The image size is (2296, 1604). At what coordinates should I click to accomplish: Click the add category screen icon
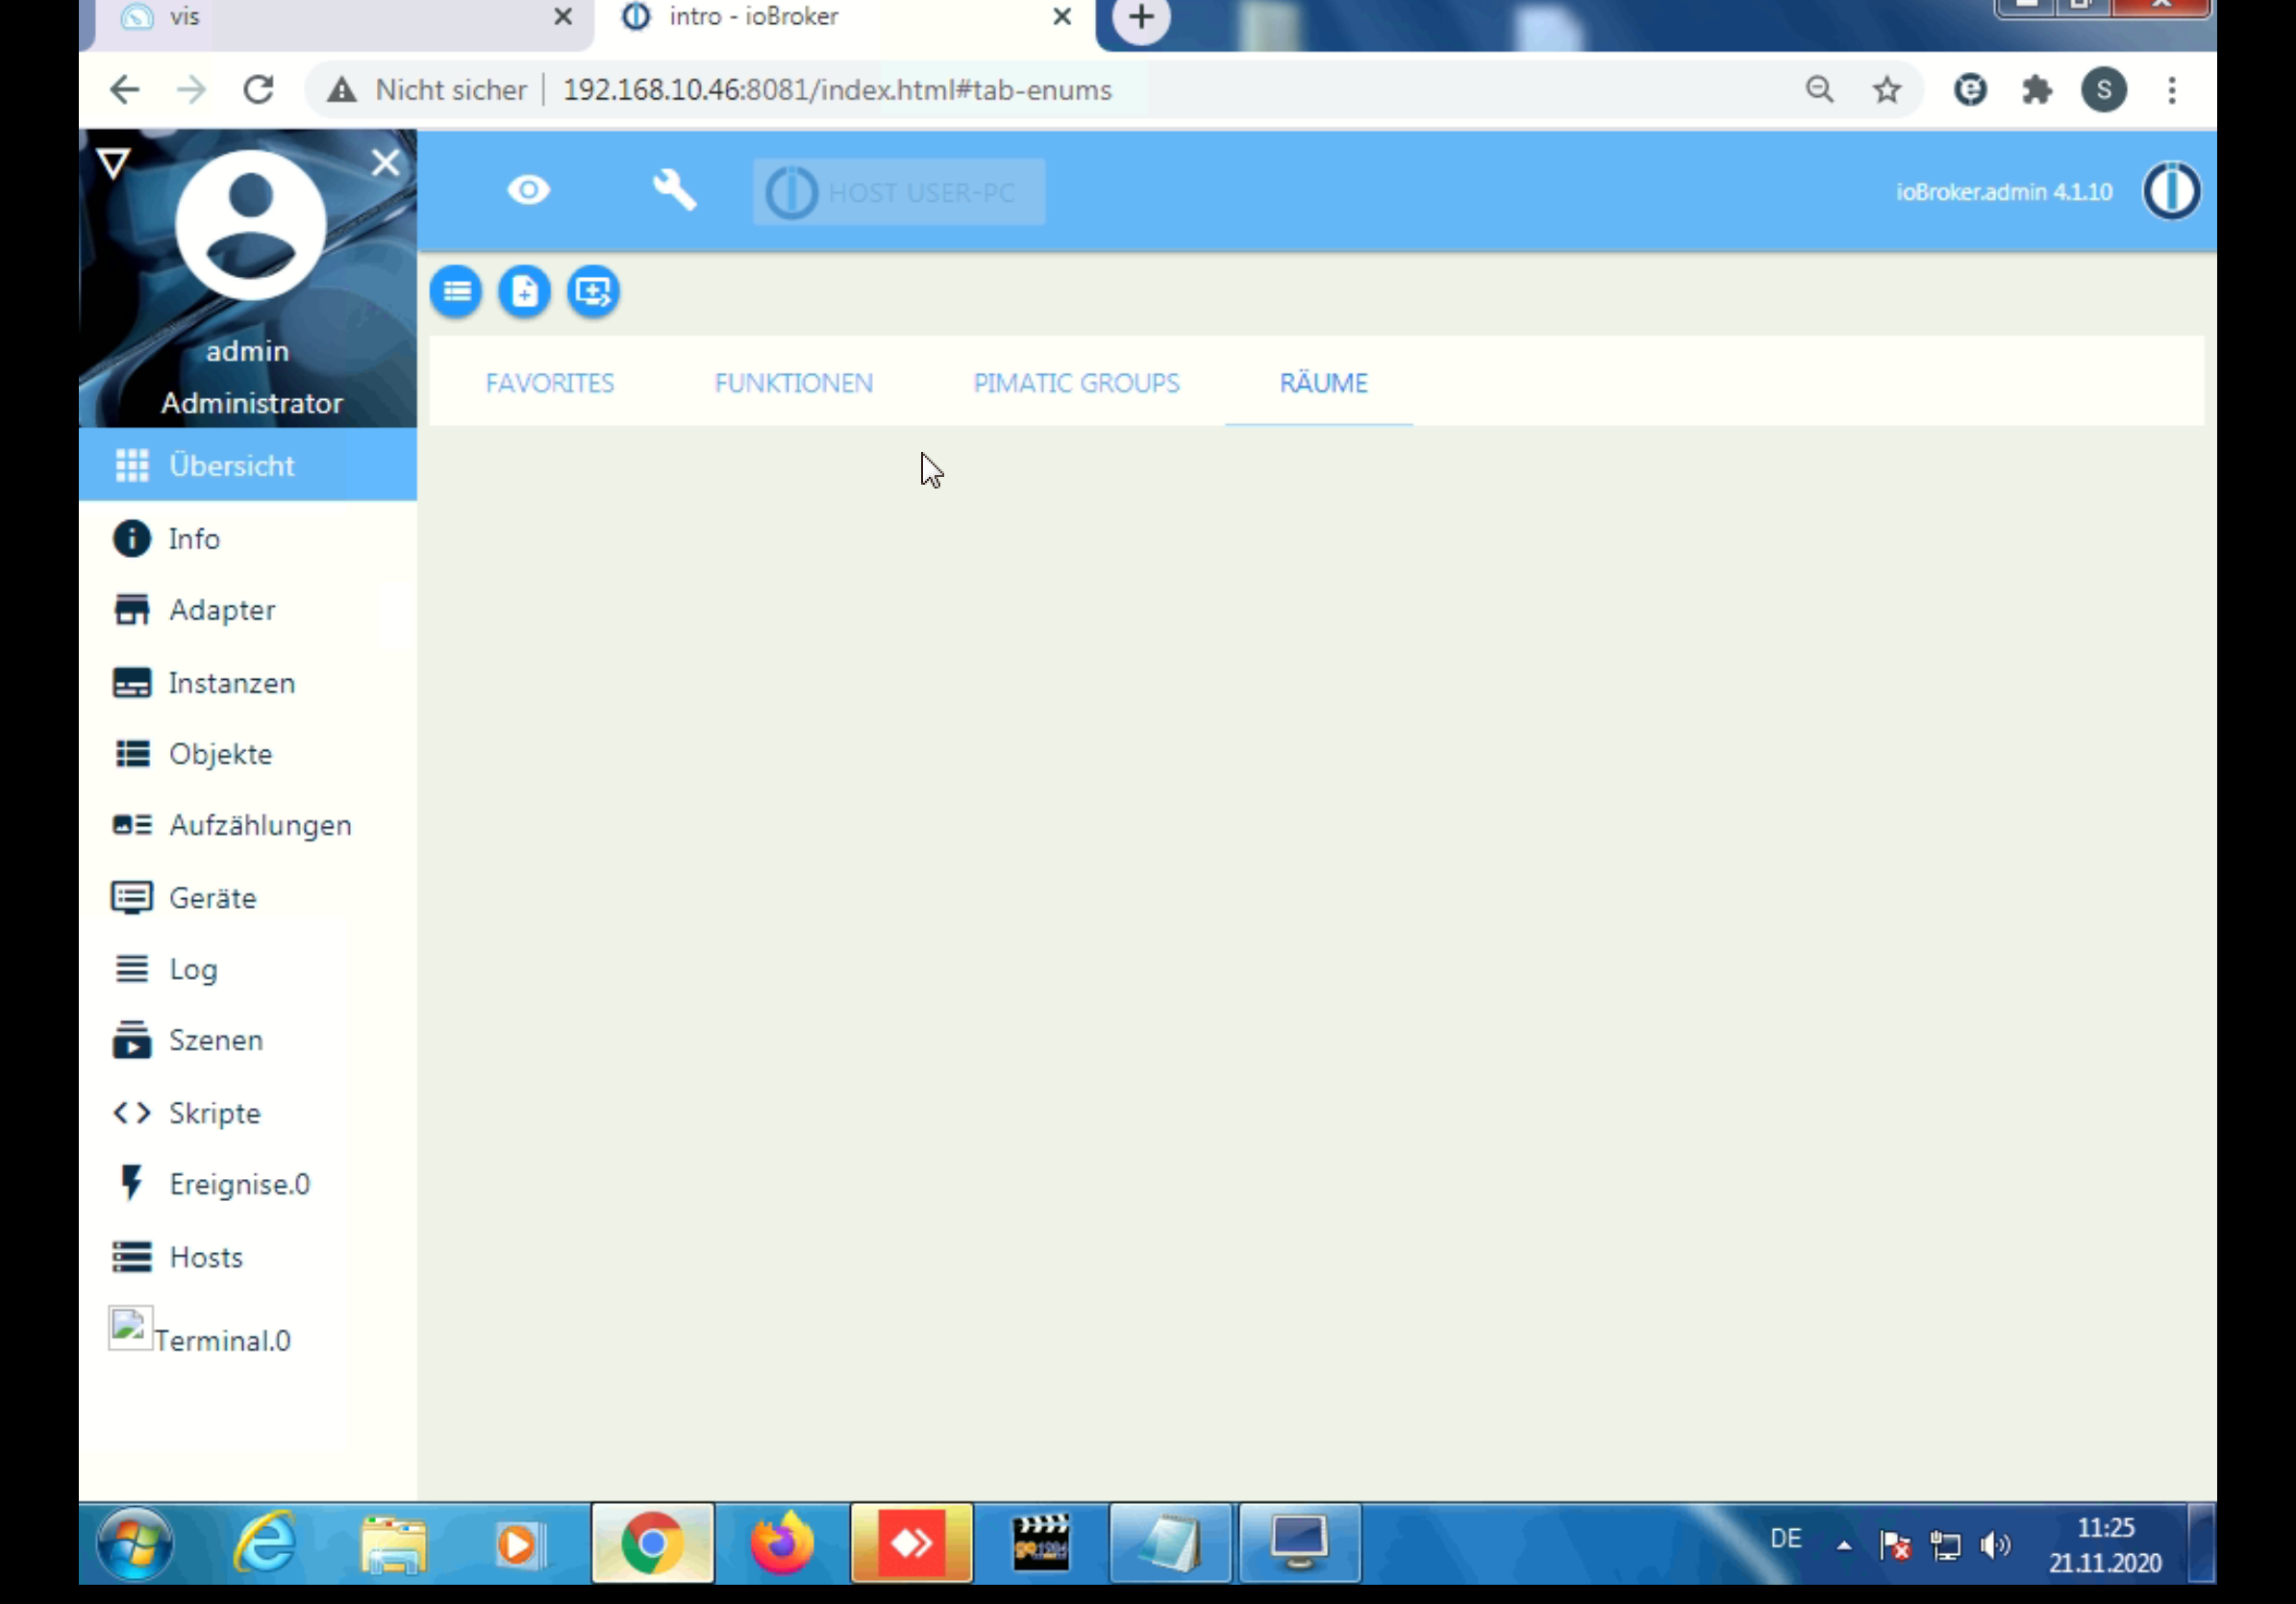[593, 292]
